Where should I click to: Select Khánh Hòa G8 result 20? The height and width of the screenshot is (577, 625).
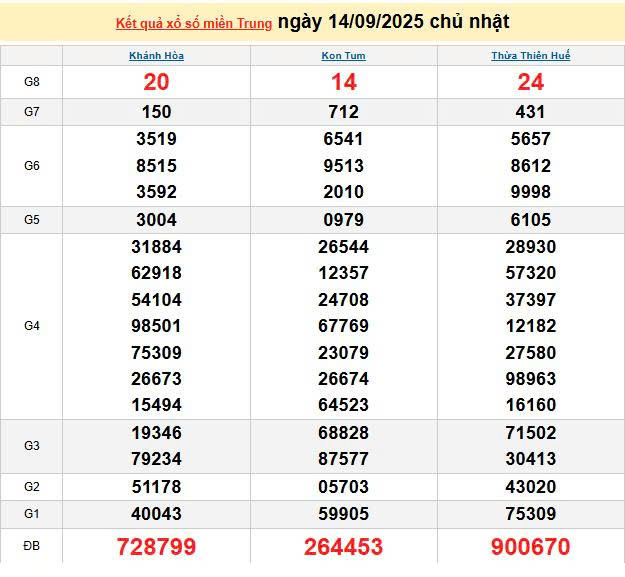tap(156, 82)
